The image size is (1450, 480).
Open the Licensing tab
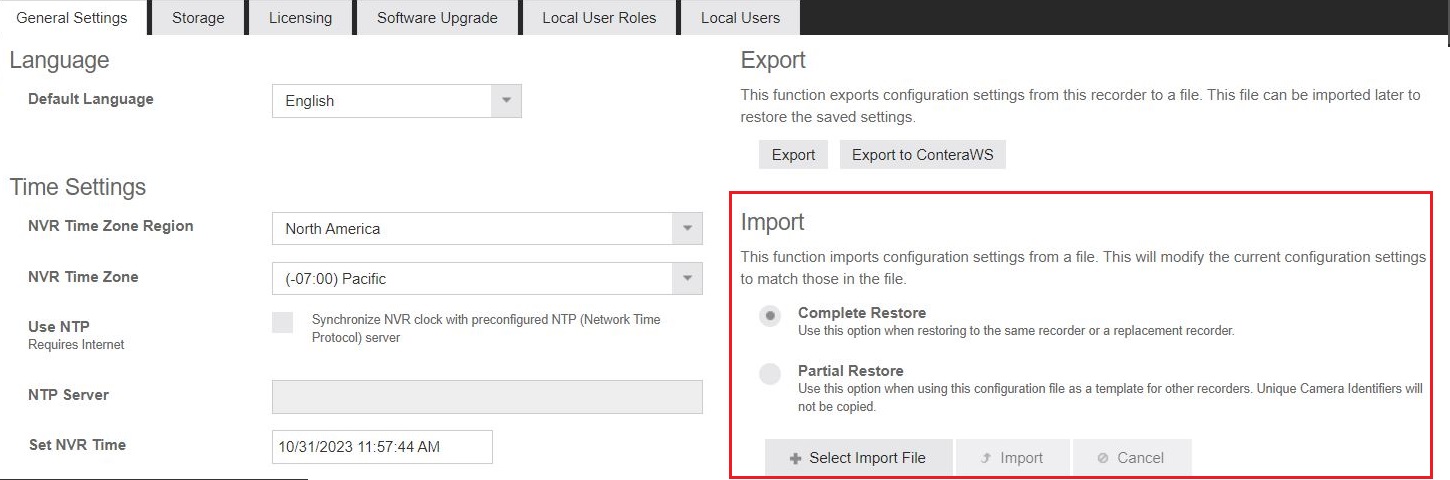pyautogui.click(x=300, y=18)
